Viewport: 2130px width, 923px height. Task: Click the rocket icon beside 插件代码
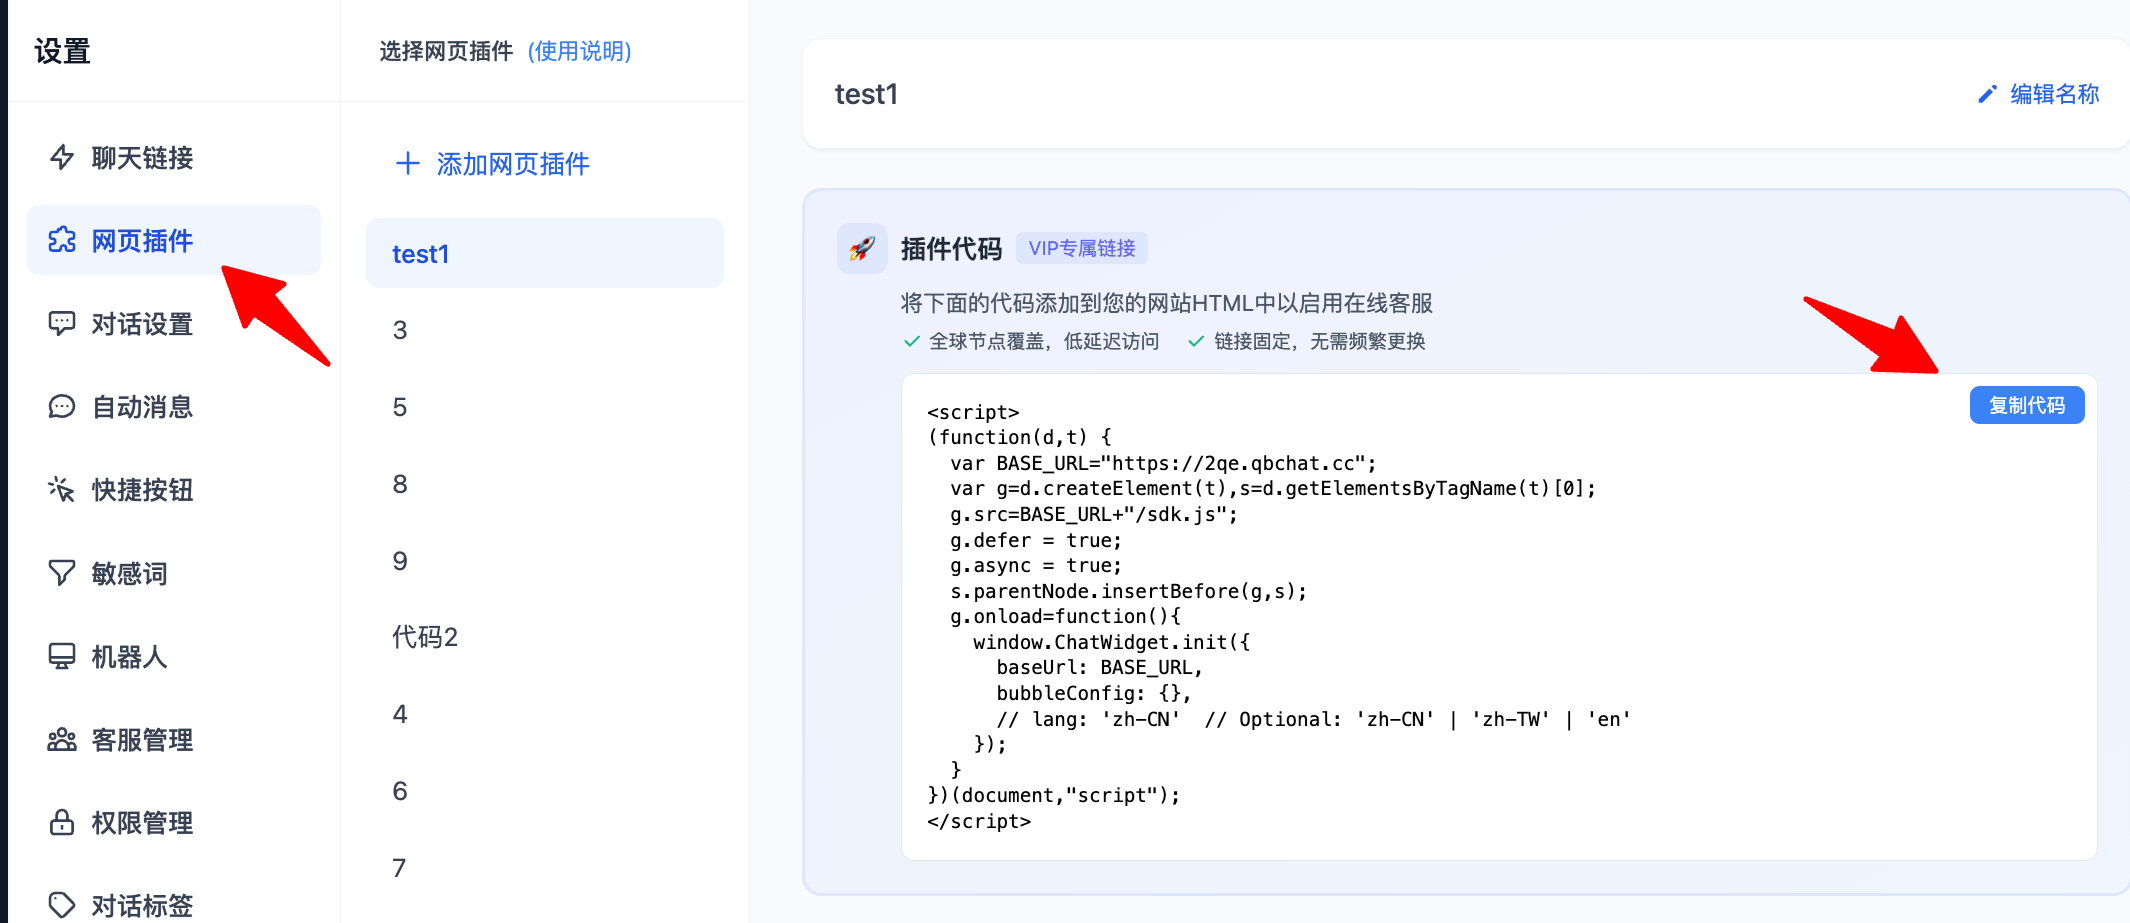coord(862,248)
